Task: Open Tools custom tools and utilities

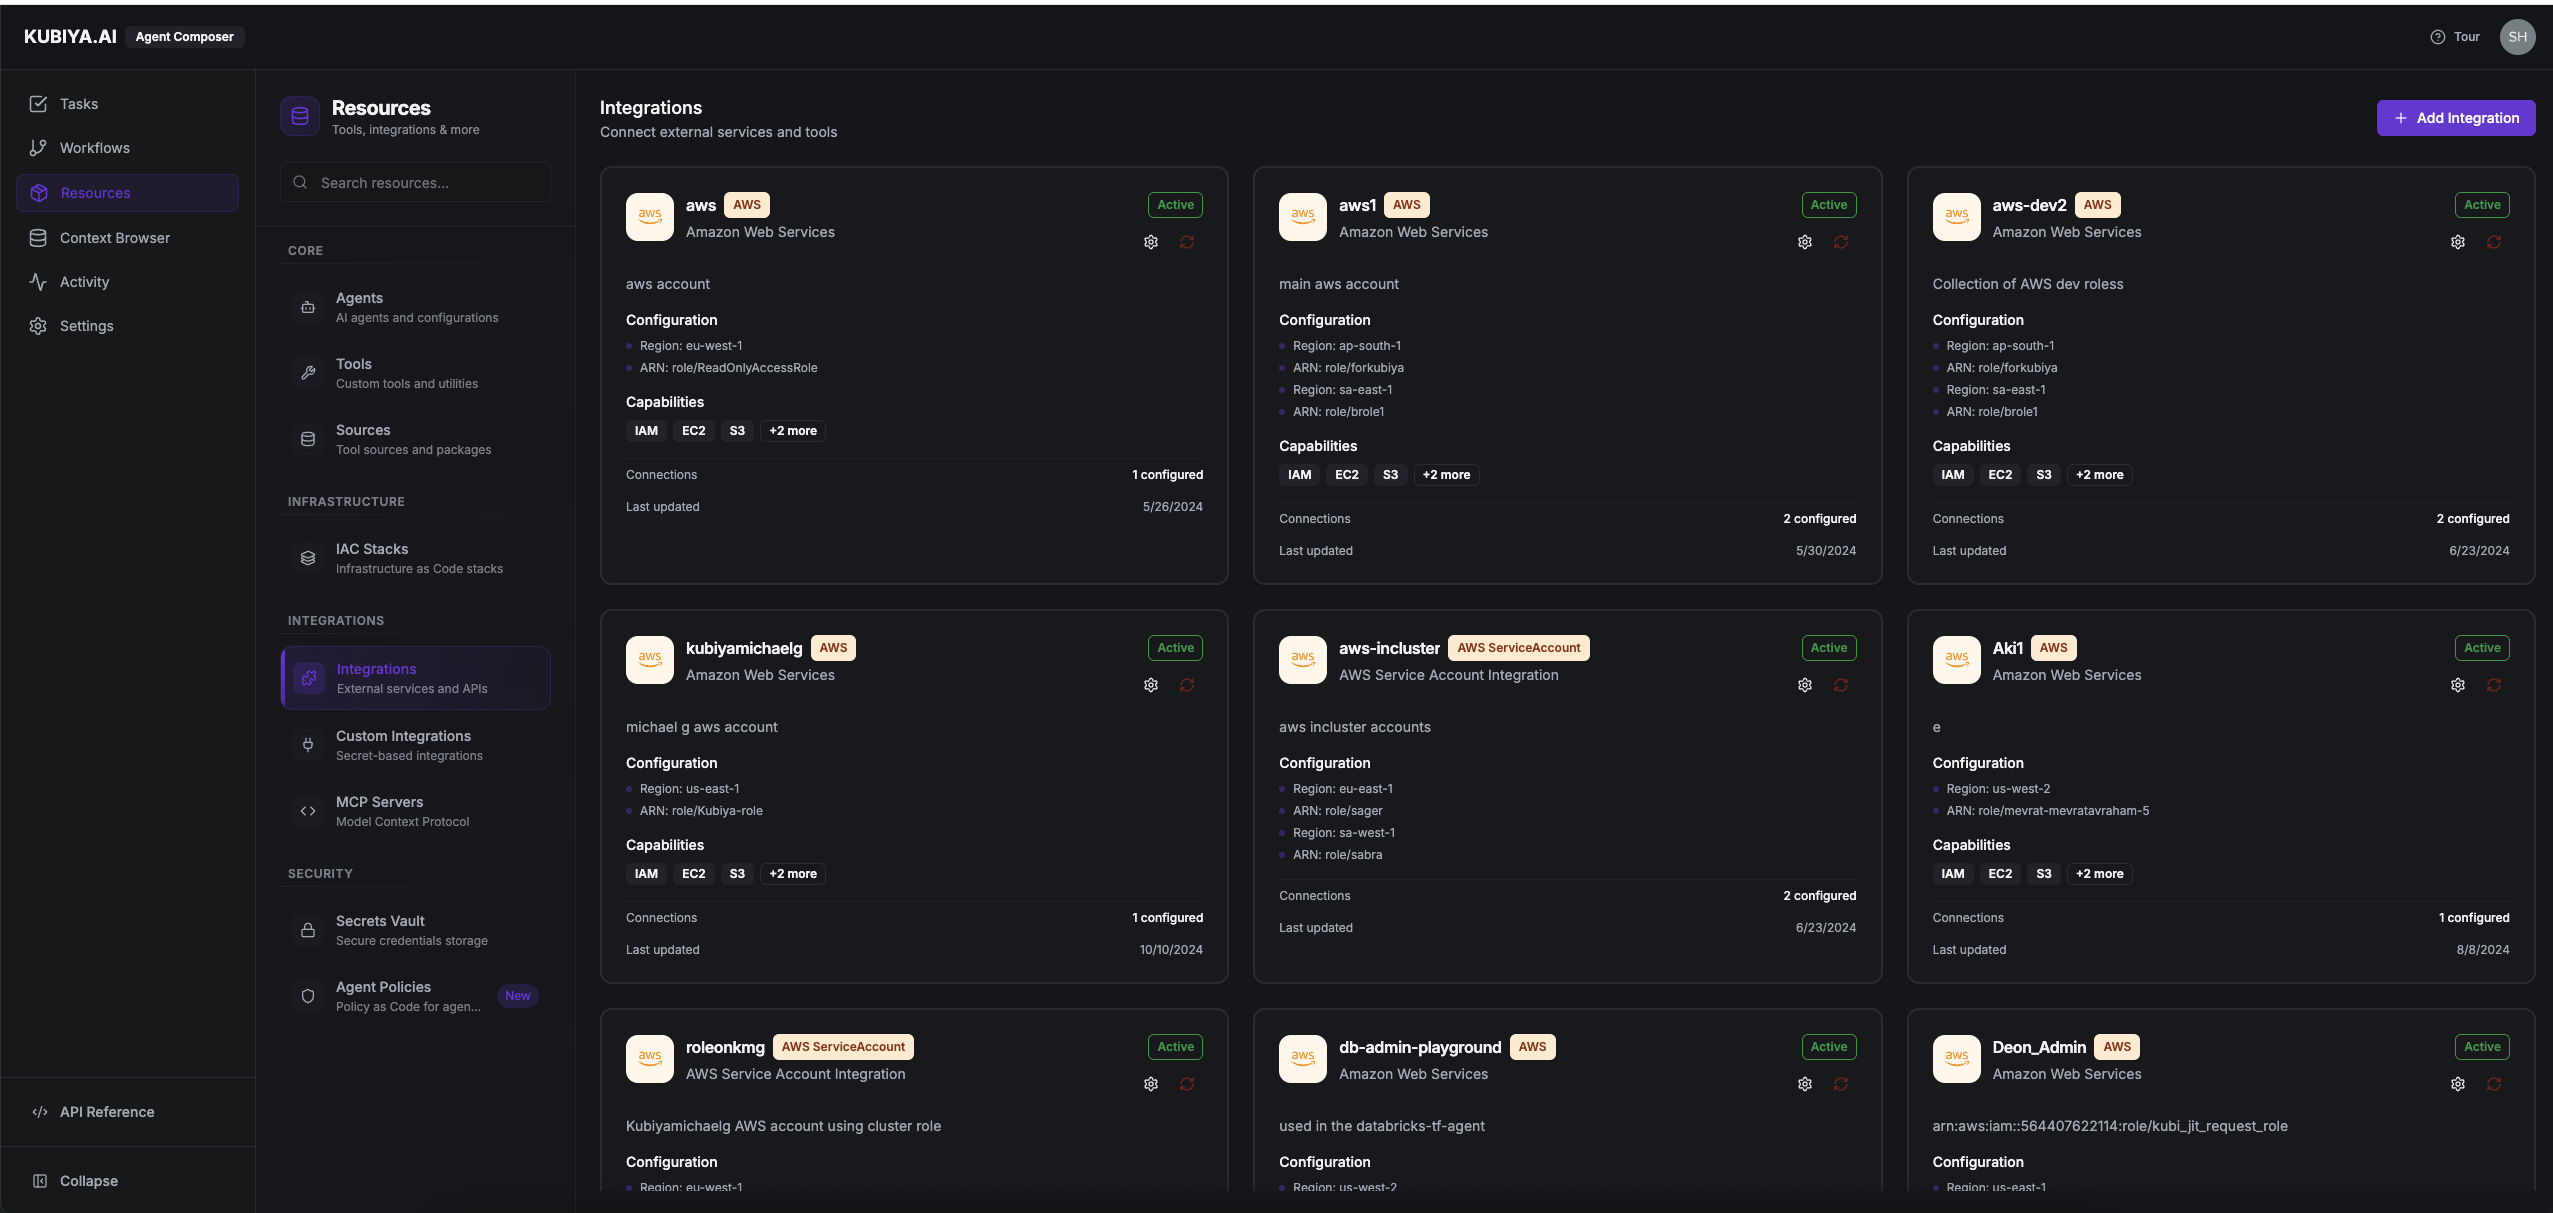Action: pos(416,373)
